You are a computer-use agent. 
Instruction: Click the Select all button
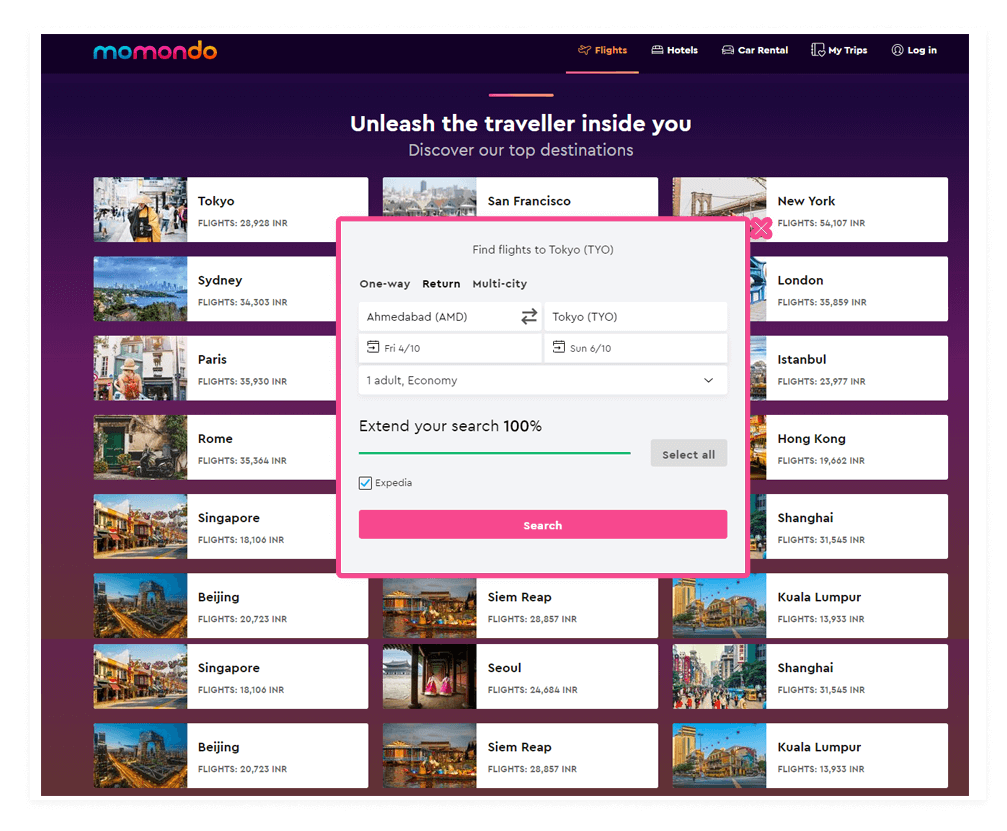[688, 453]
